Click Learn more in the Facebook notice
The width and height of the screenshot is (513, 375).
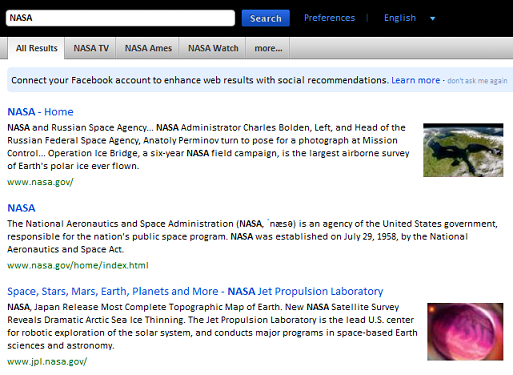pyautogui.click(x=416, y=80)
